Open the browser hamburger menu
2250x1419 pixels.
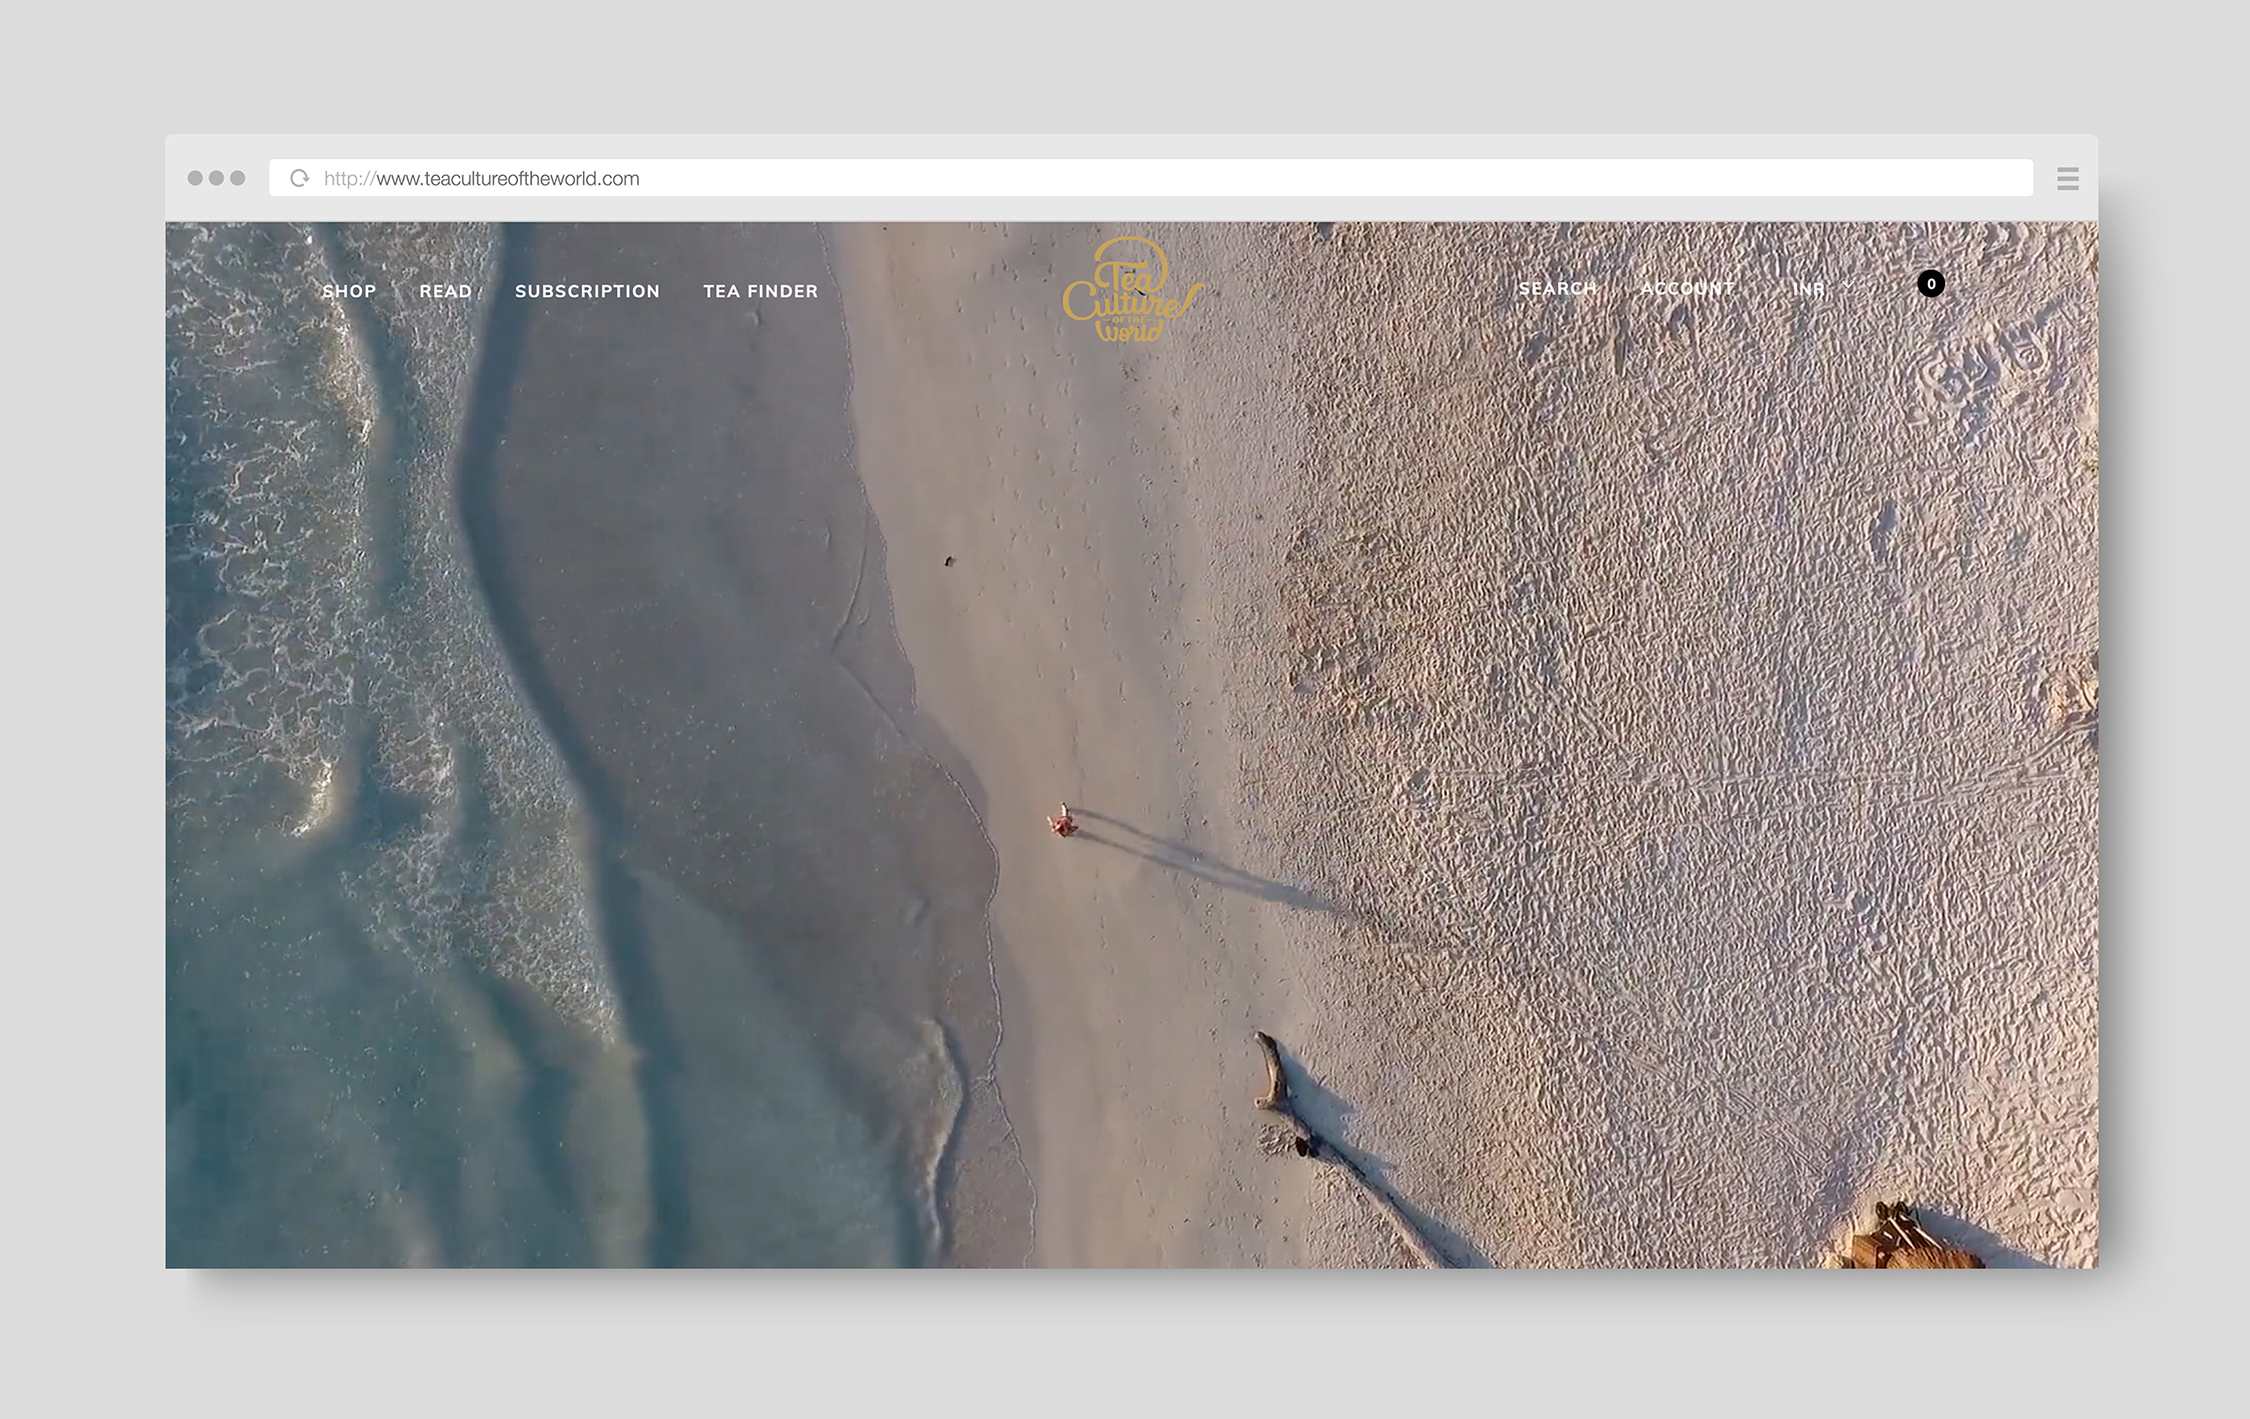tap(2067, 179)
